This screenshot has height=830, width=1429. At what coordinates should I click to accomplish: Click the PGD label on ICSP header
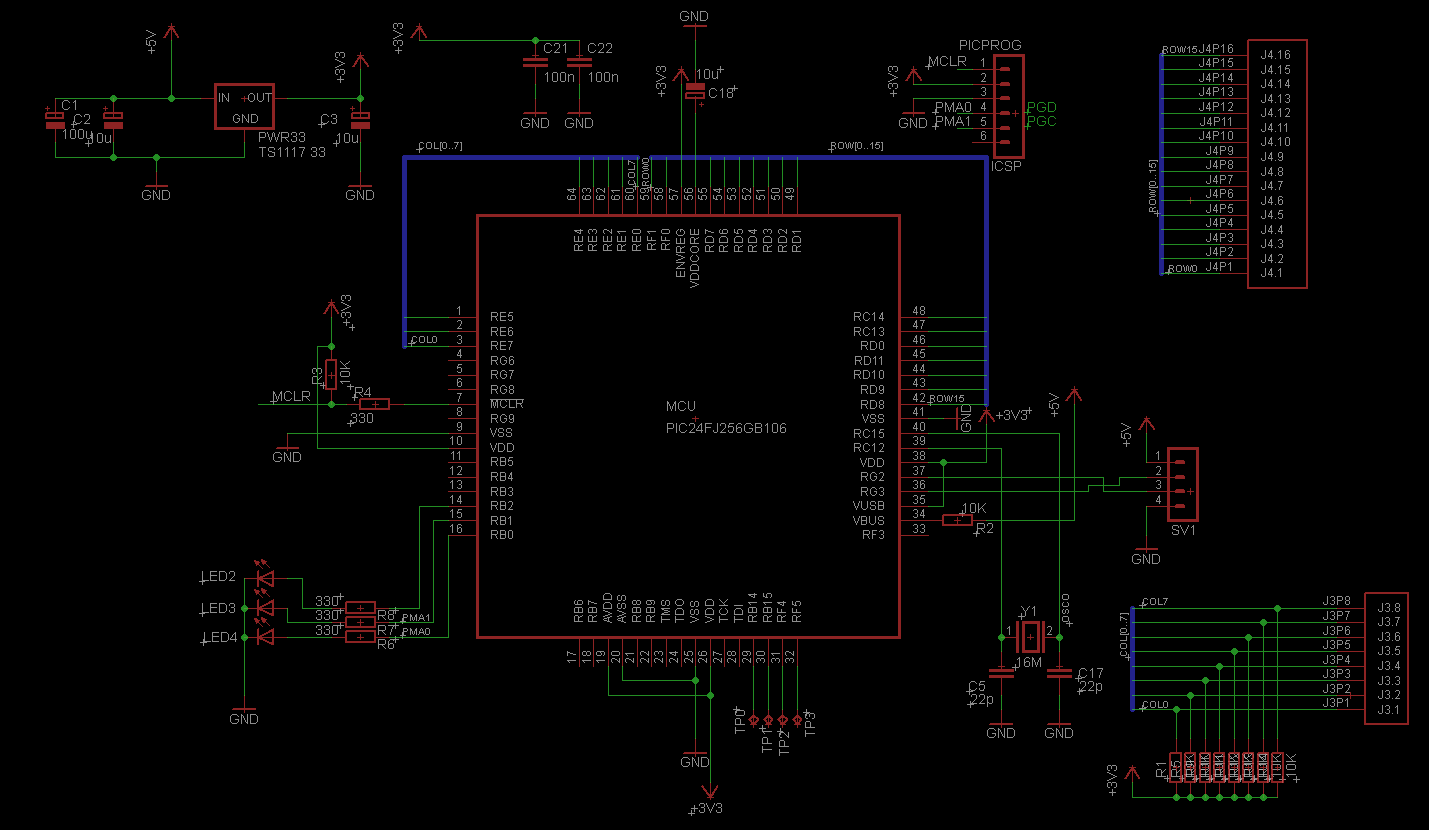pyautogui.click(x=1042, y=107)
